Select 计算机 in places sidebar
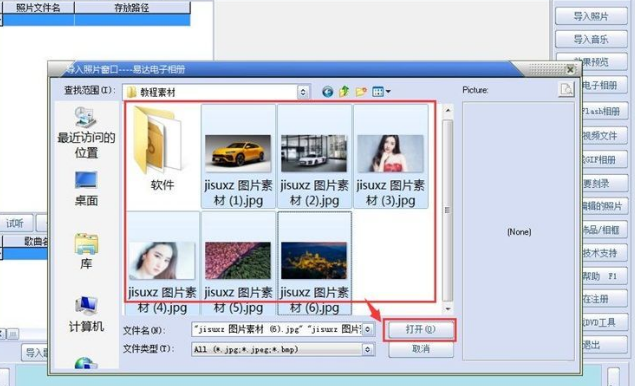Image resolution: width=635 pixels, height=386 pixels. [x=86, y=315]
